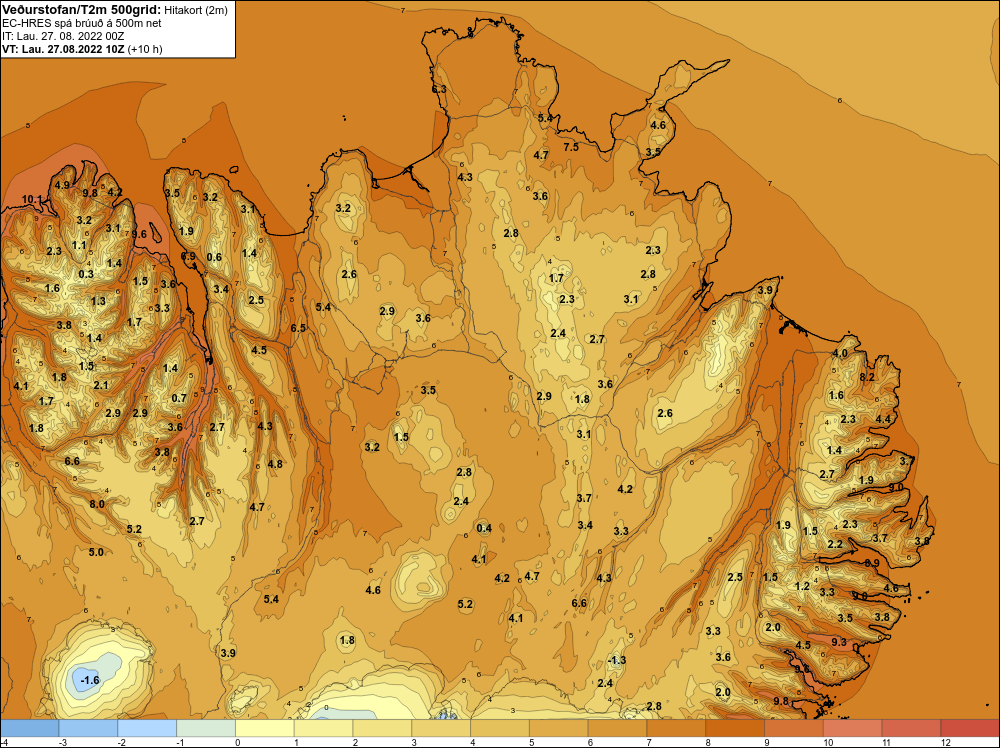This screenshot has height=748, width=1000.
Task: Click the legend swatch between 3 and 4
Action: point(441,728)
